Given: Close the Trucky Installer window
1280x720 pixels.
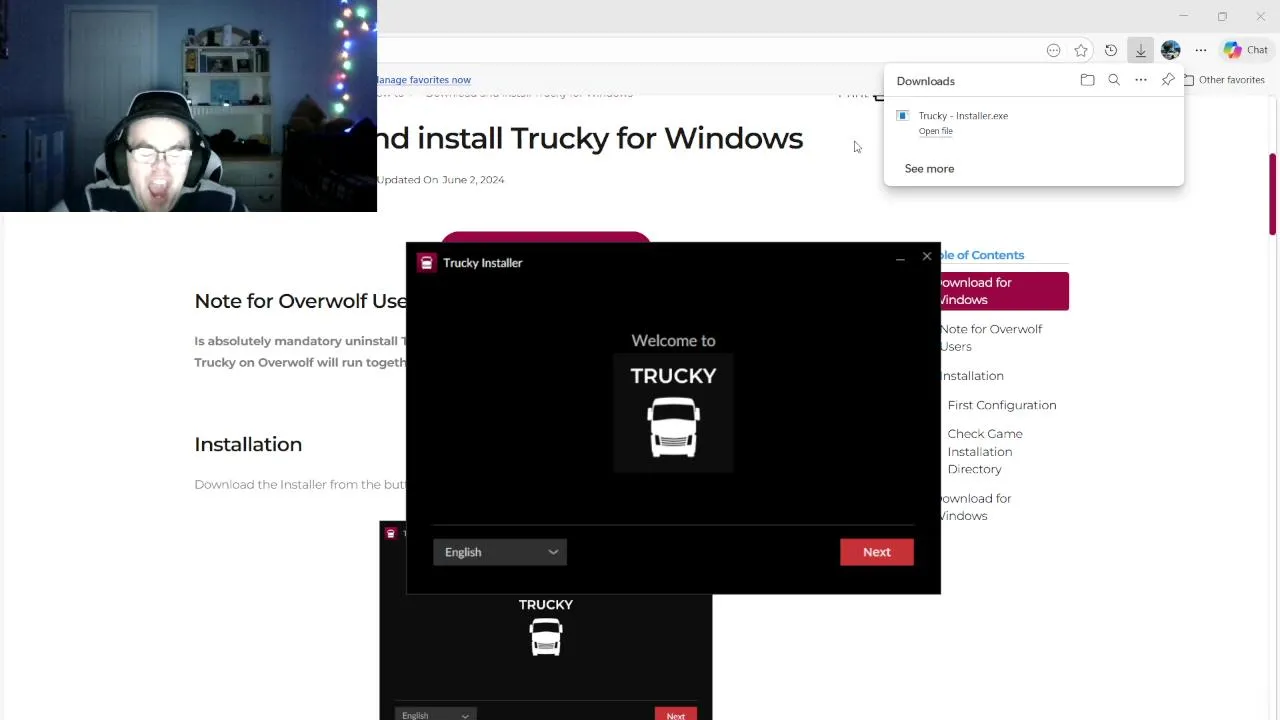Looking at the screenshot, I should 927,257.
